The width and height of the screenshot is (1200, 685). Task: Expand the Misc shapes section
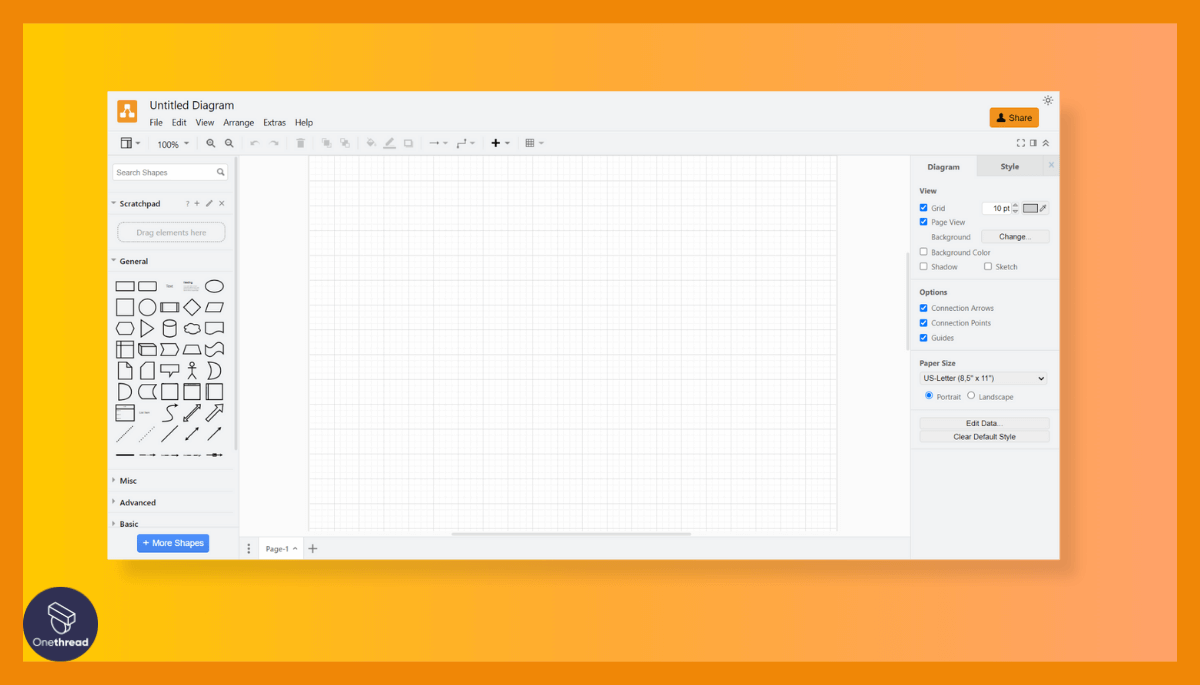pos(127,480)
